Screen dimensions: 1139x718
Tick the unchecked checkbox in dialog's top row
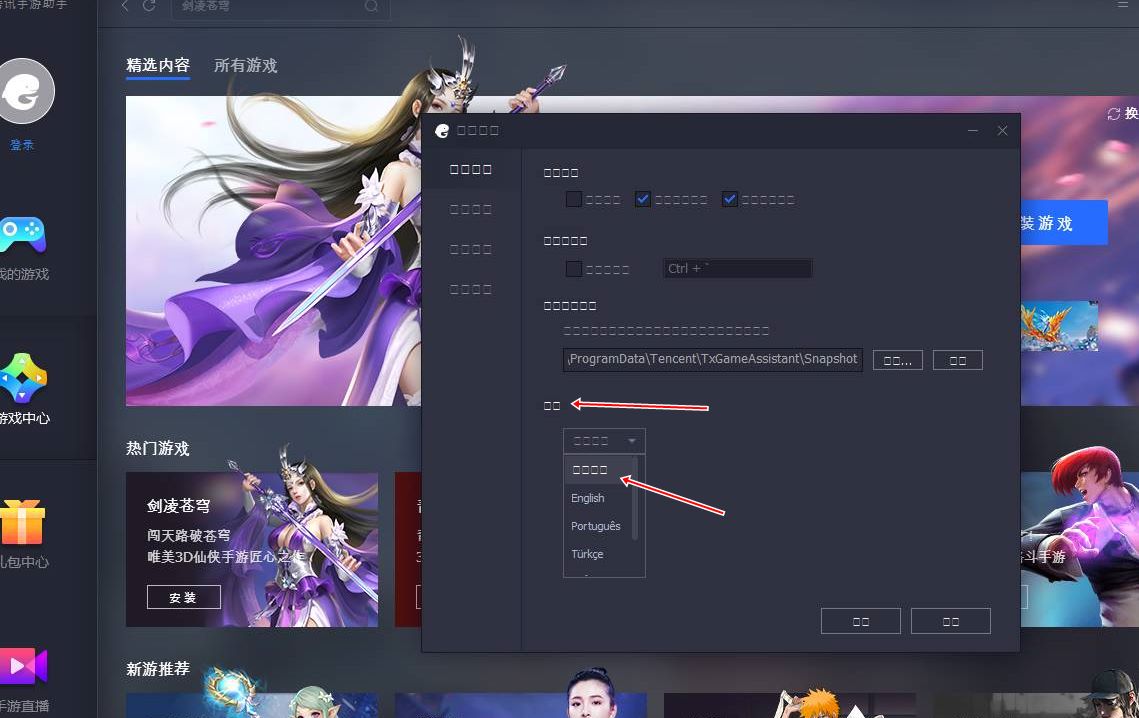click(x=574, y=199)
